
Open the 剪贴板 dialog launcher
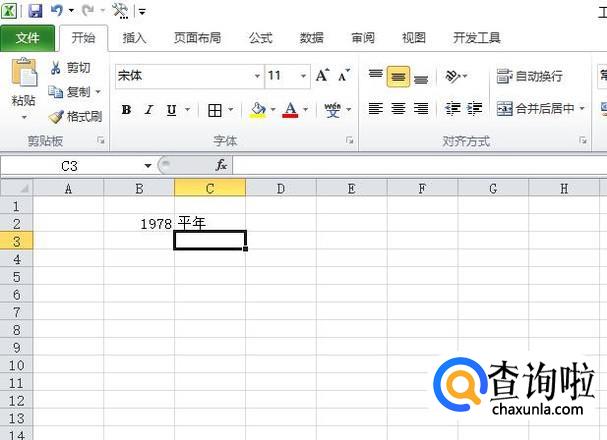tap(101, 140)
